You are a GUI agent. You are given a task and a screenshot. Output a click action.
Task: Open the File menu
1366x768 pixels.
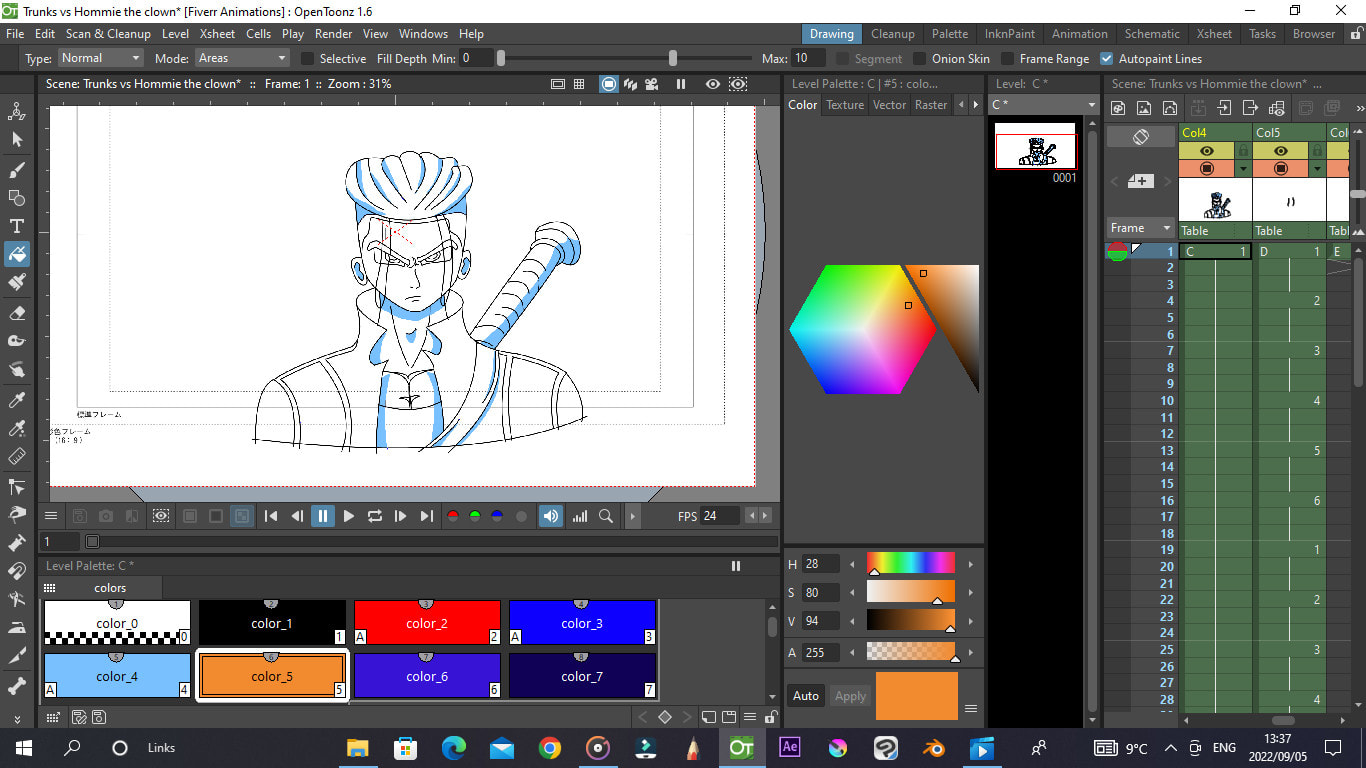click(x=15, y=33)
